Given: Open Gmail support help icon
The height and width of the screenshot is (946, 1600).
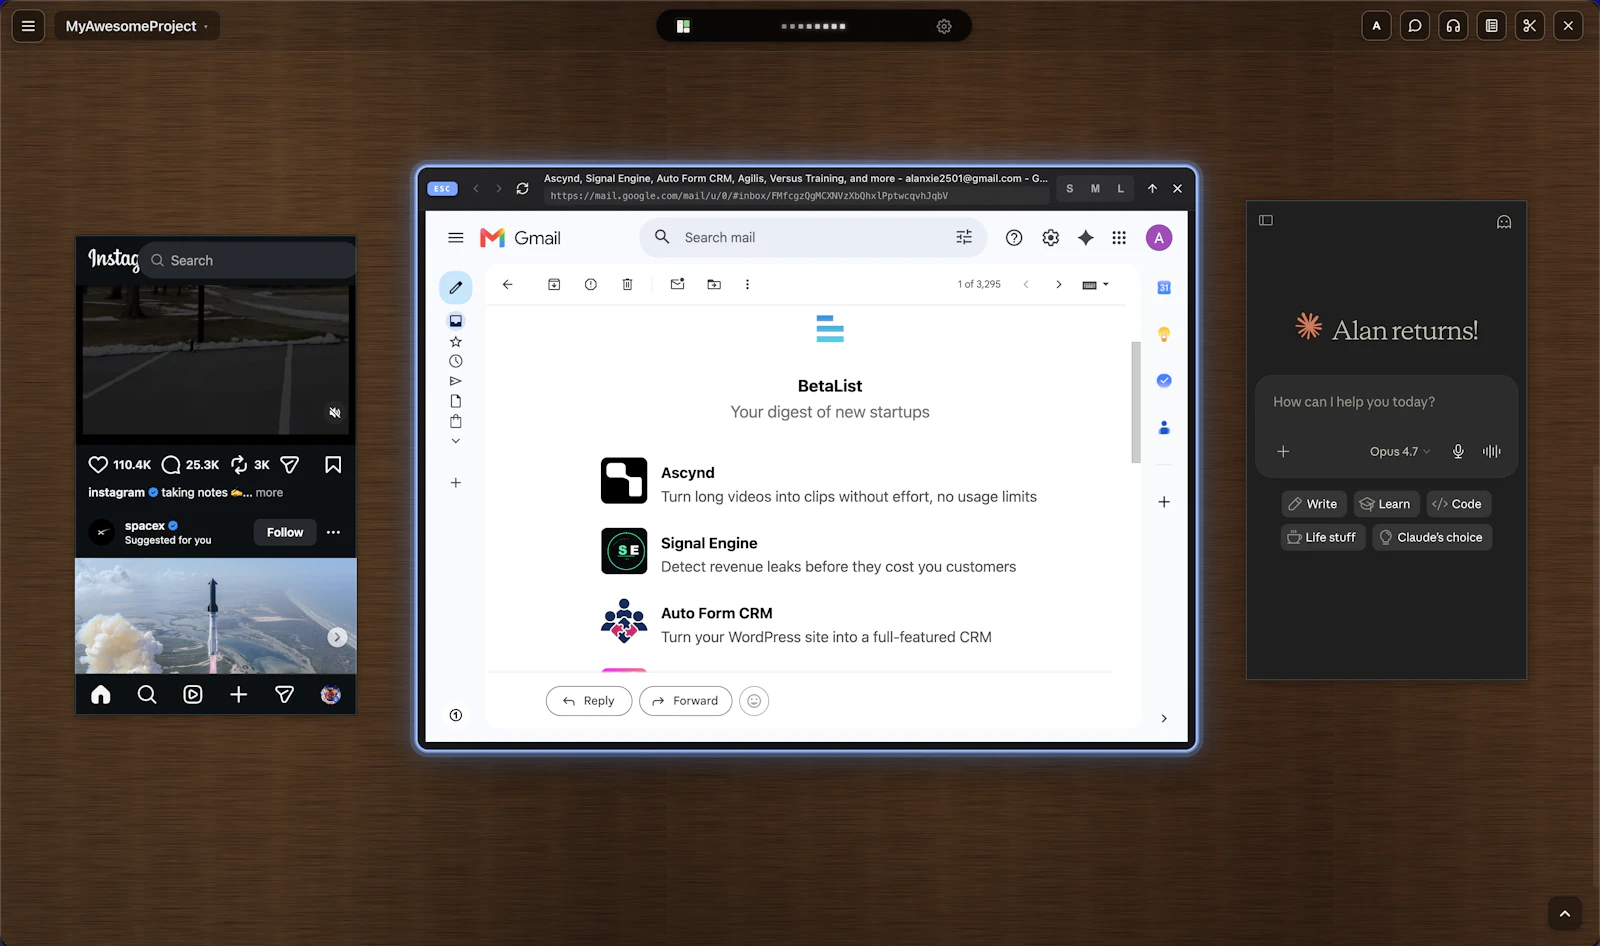Looking at the screenshot, I should 1014,238.
